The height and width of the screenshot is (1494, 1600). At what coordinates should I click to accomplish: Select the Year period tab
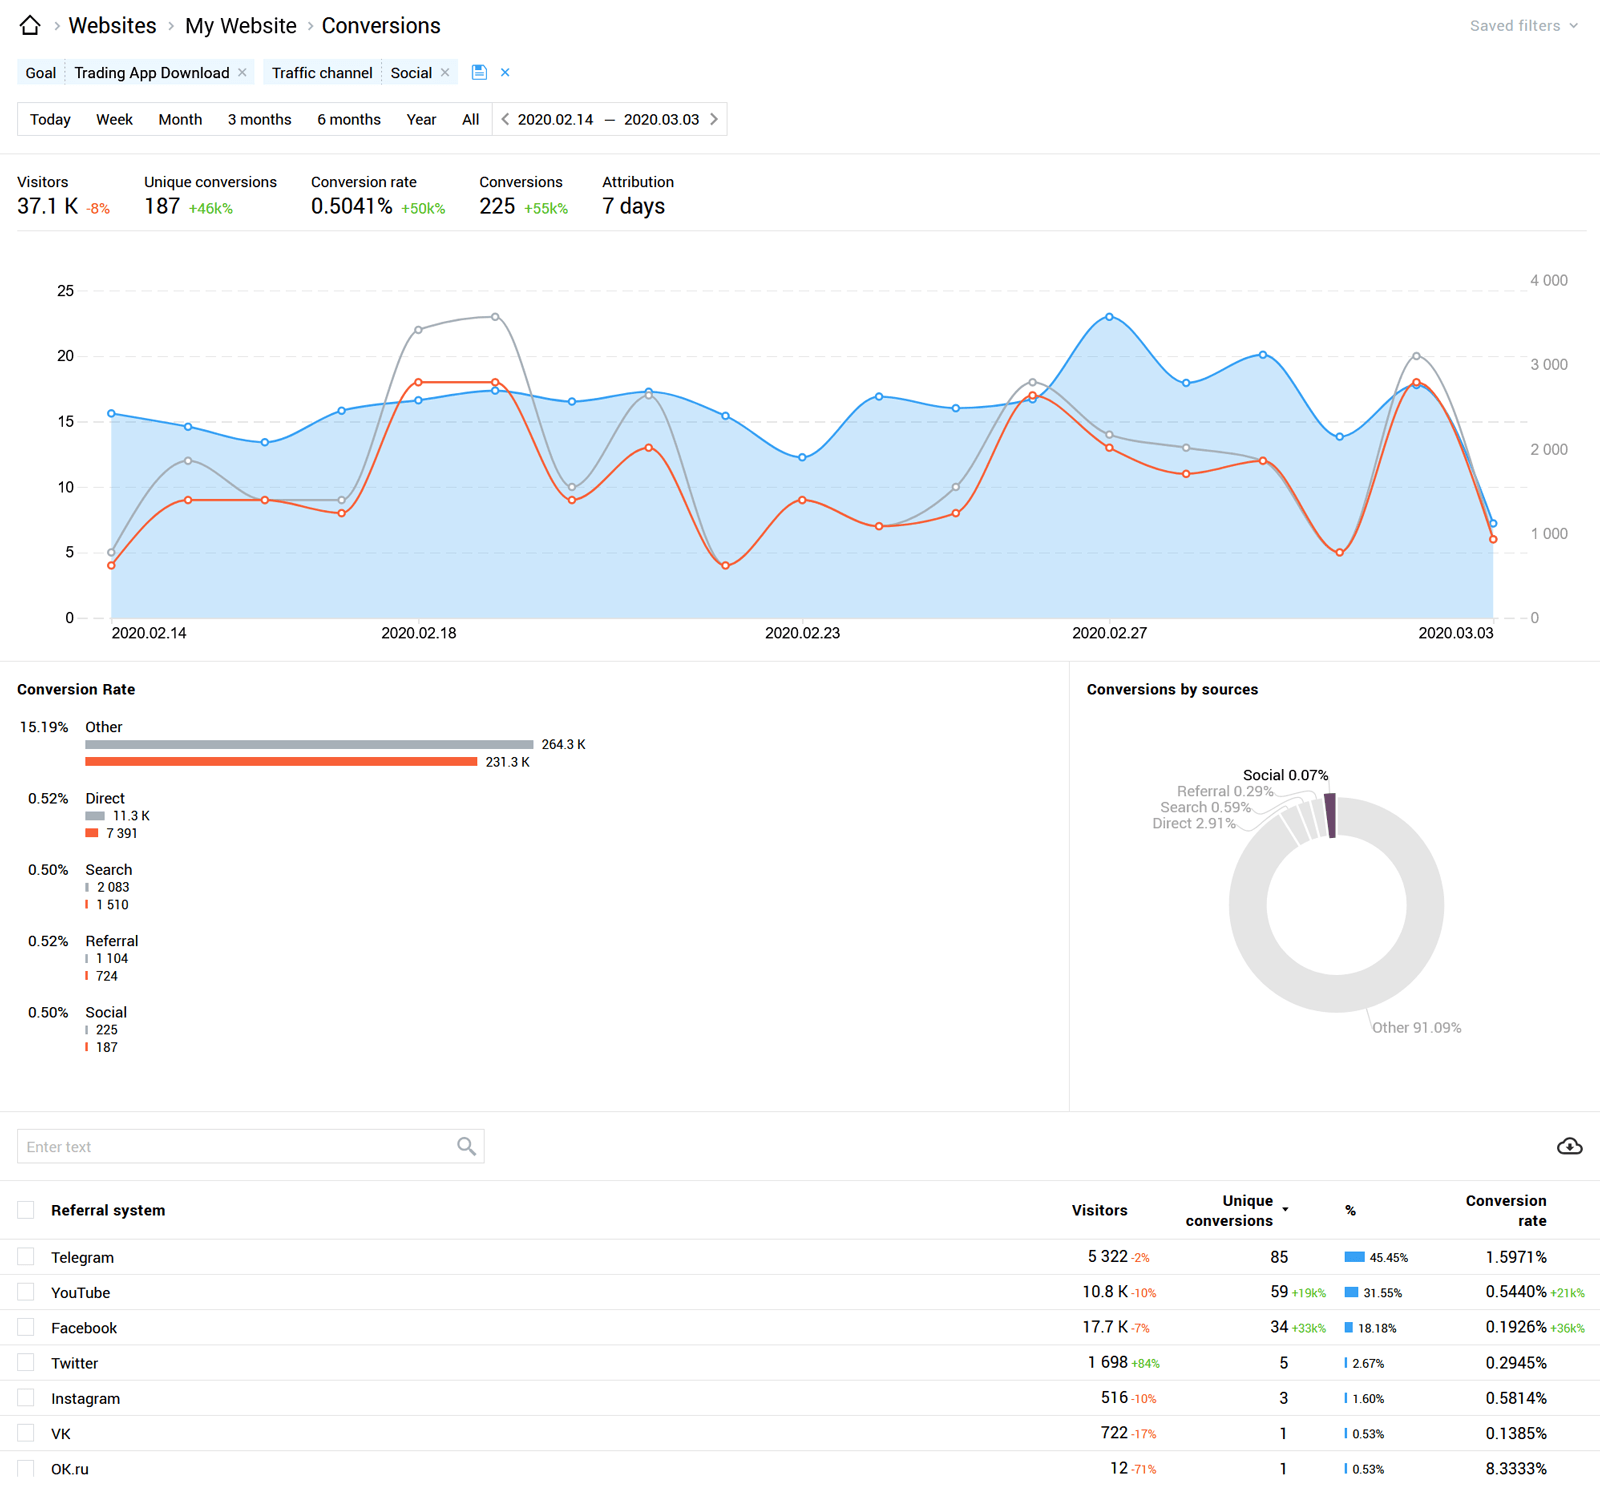click(421, 119)
